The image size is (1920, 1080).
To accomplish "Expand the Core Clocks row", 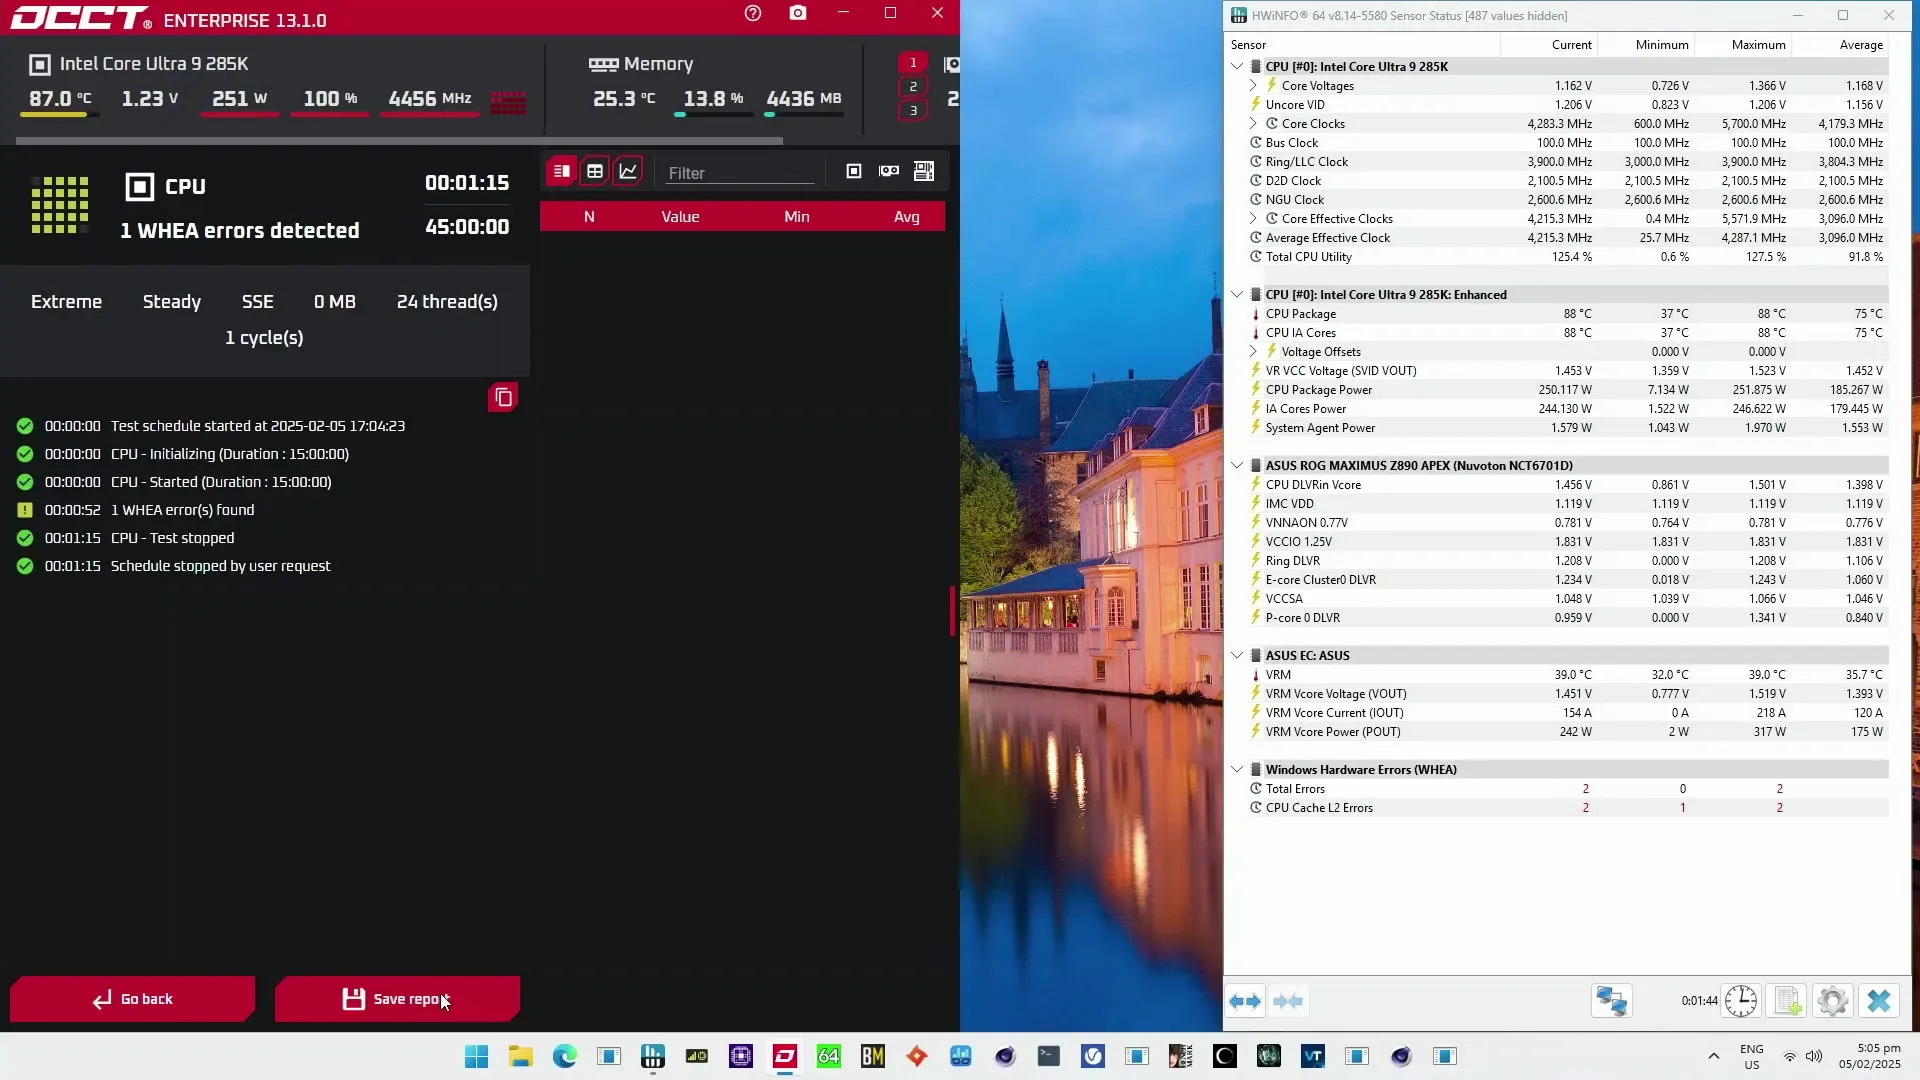I will coord(1253,123).
